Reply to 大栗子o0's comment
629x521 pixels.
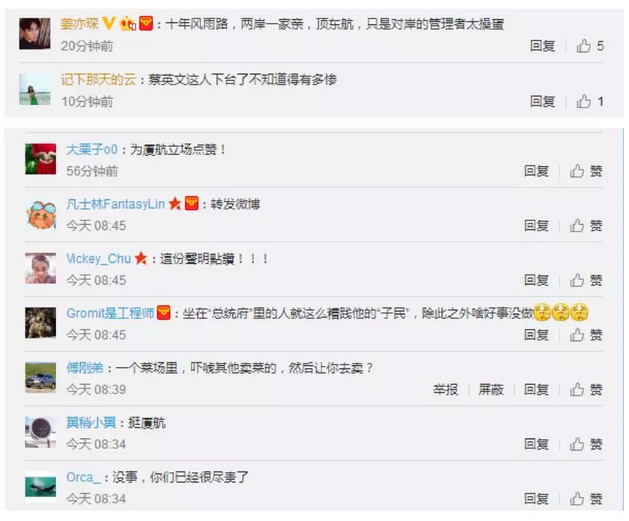coord(536,171)
